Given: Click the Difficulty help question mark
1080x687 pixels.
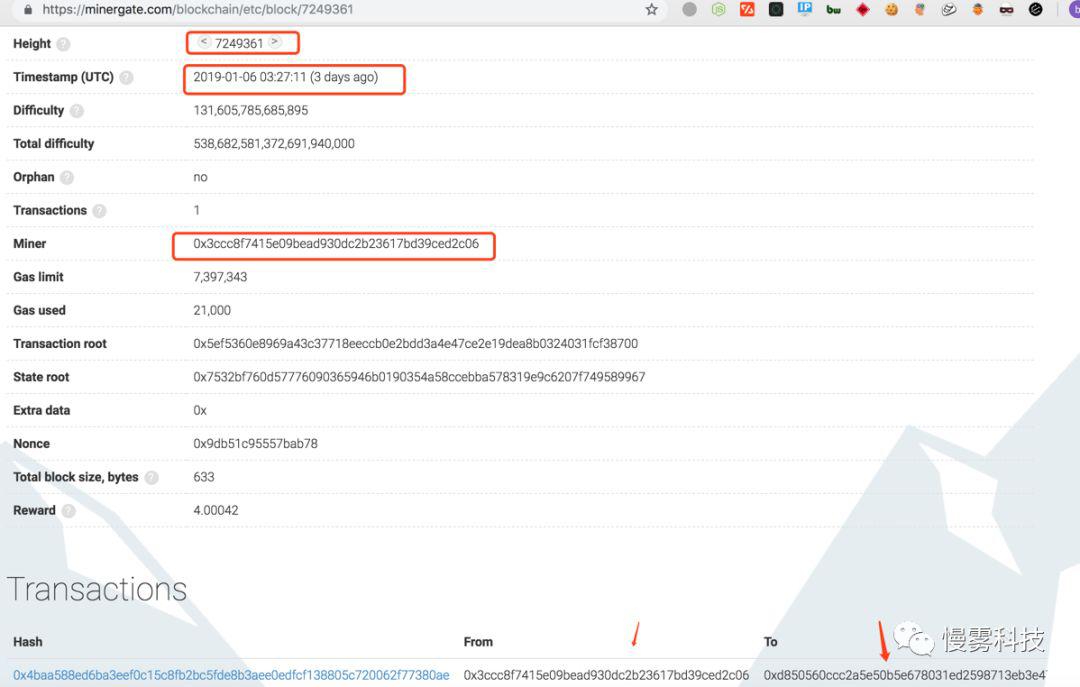Looking at the screenshot, I should (76, 111).
